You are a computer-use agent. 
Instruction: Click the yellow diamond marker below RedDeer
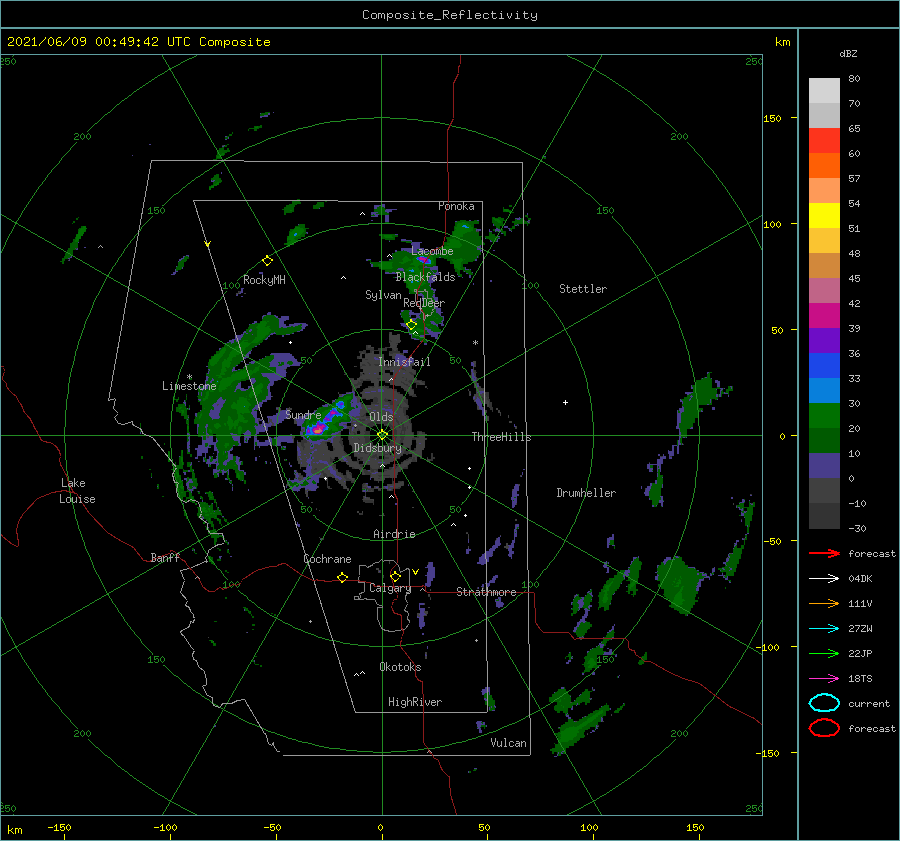coord(412,325)
